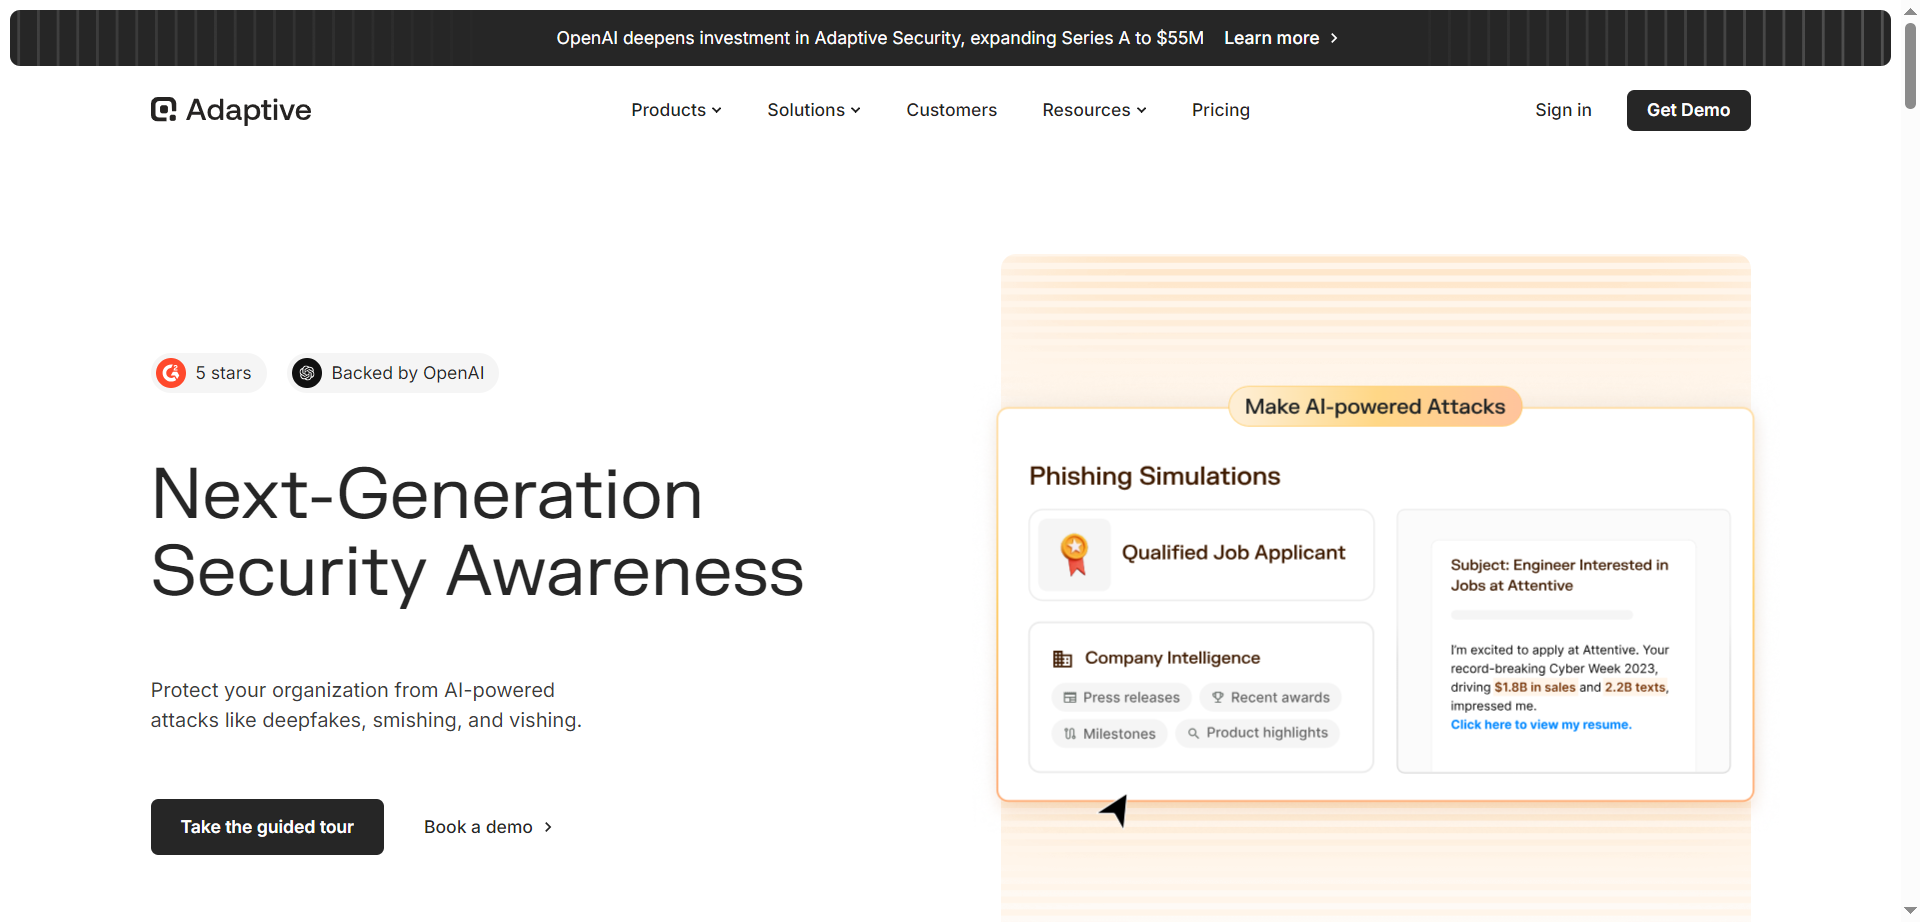The height and width of the screenshot is (922, 1920).
Task: Expand the Solutions dropdown chevron
Action: tap(855, 110)
